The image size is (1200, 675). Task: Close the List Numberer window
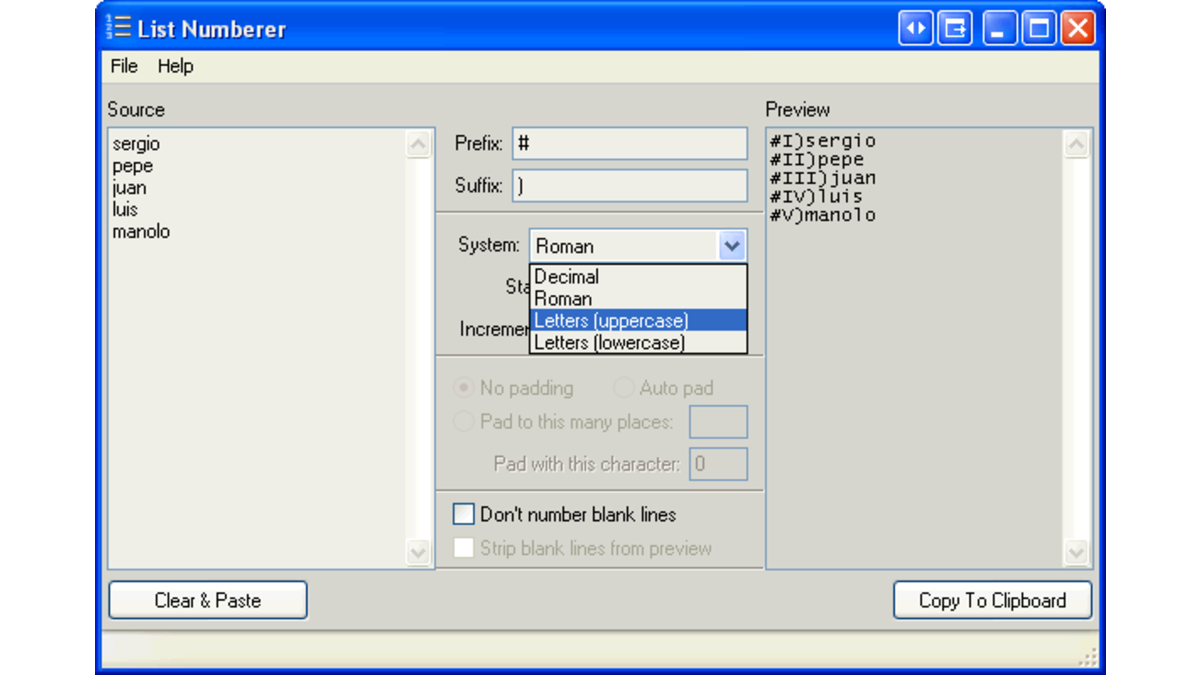coord(1077,28)
